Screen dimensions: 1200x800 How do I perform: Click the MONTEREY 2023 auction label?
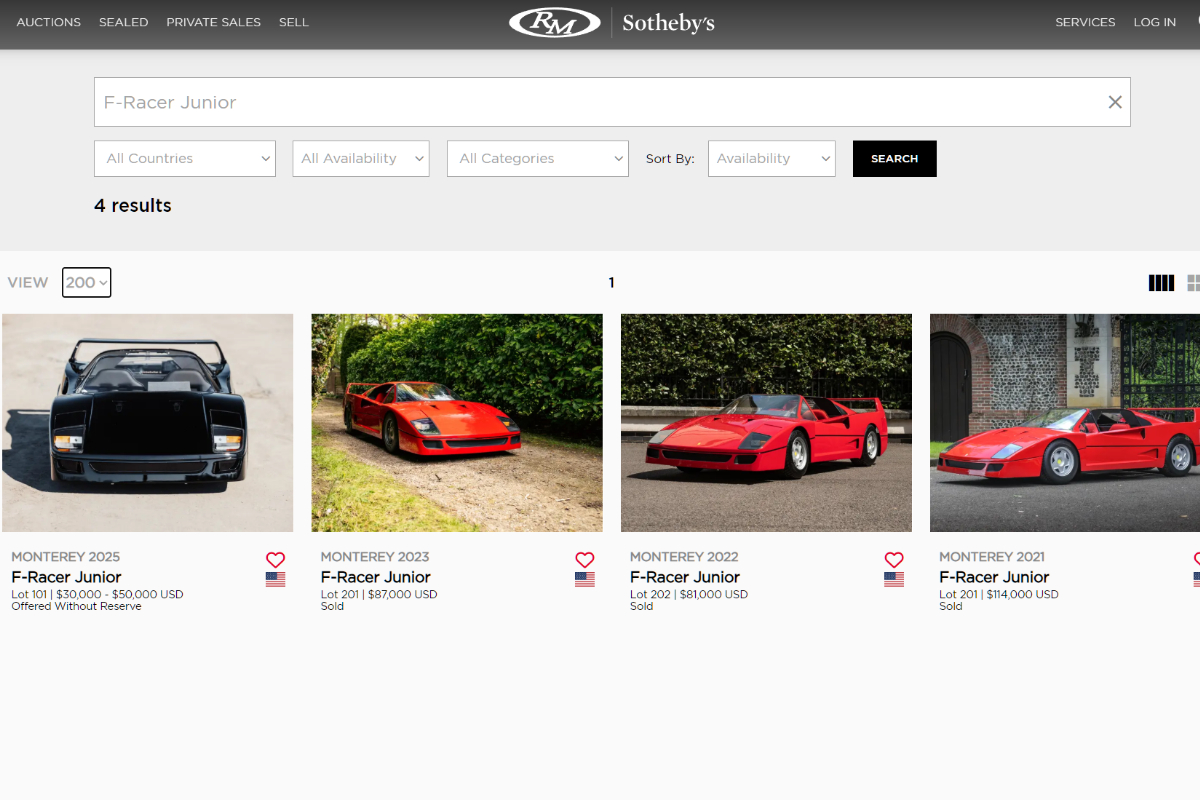click(x=375, y=557)
